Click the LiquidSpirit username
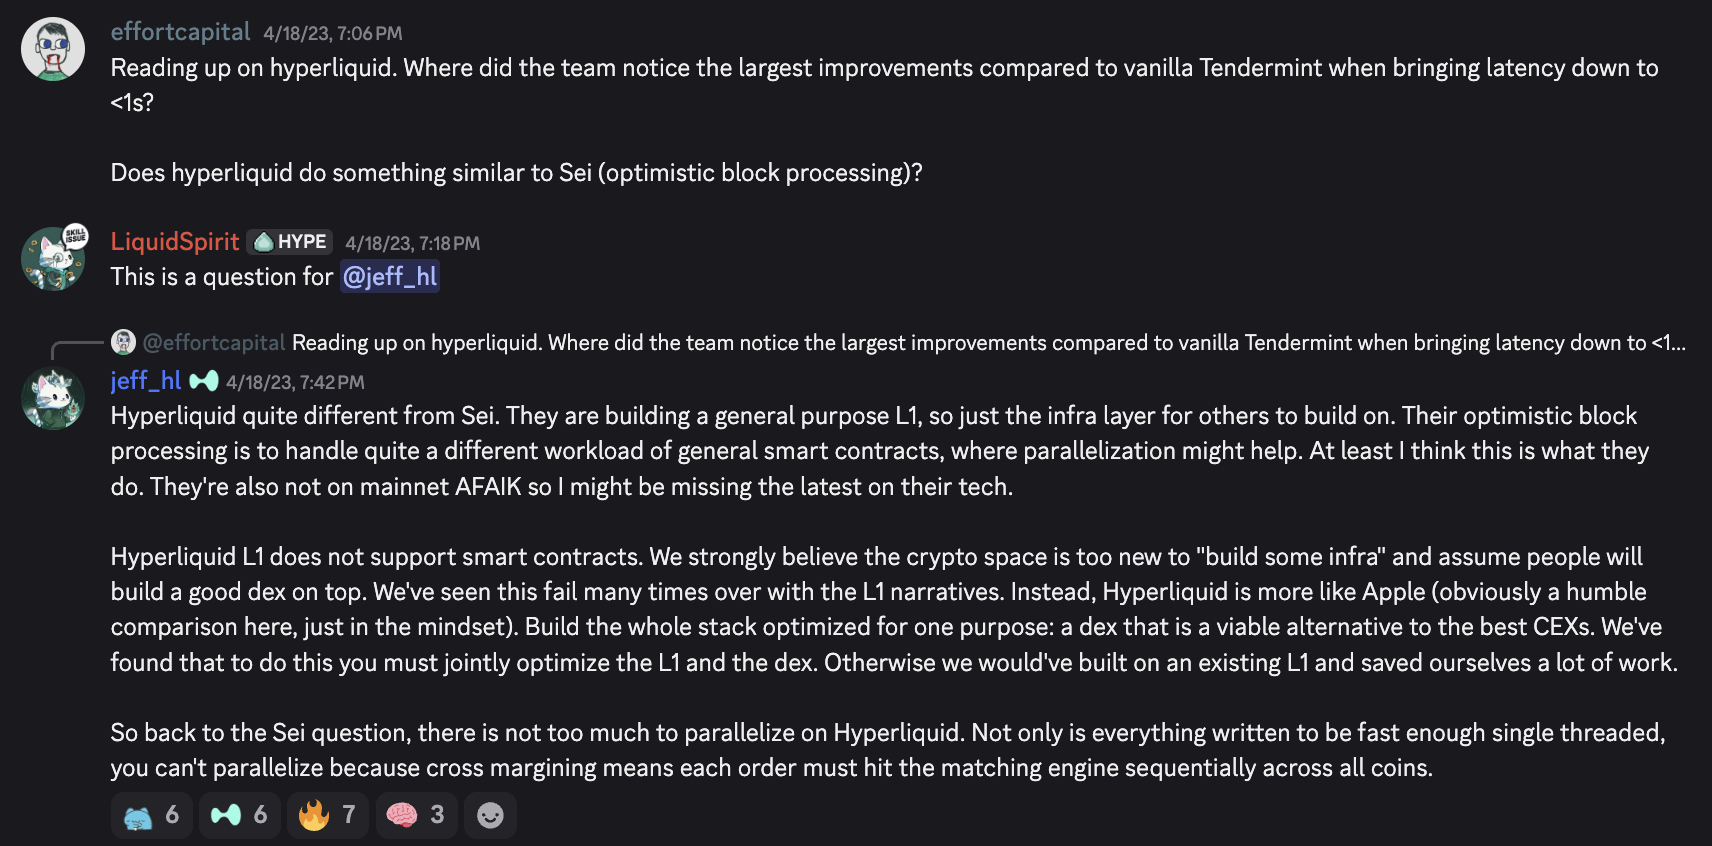Viewport: 1712px width, 846px height. click(175, 242)
